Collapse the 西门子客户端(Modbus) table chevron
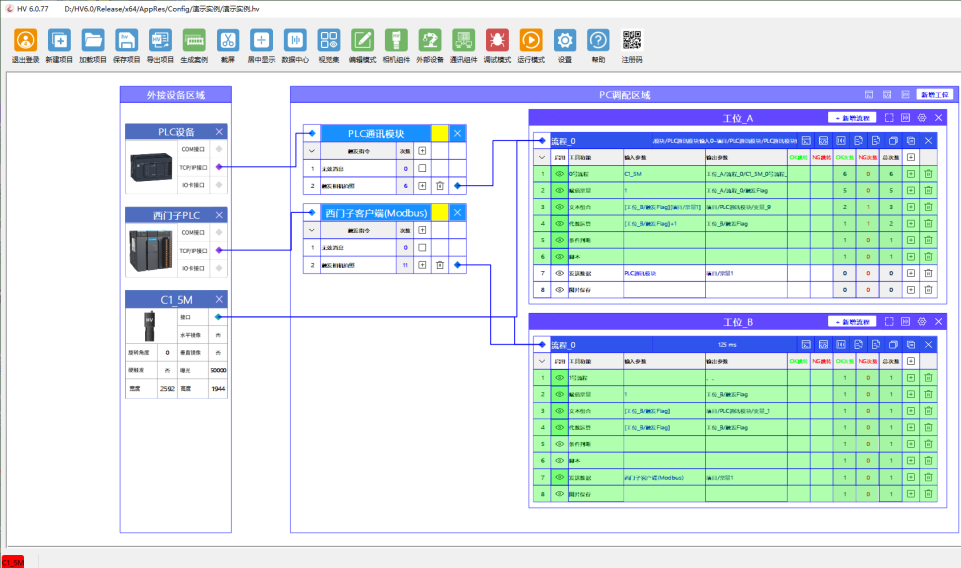 pos(312,230)
